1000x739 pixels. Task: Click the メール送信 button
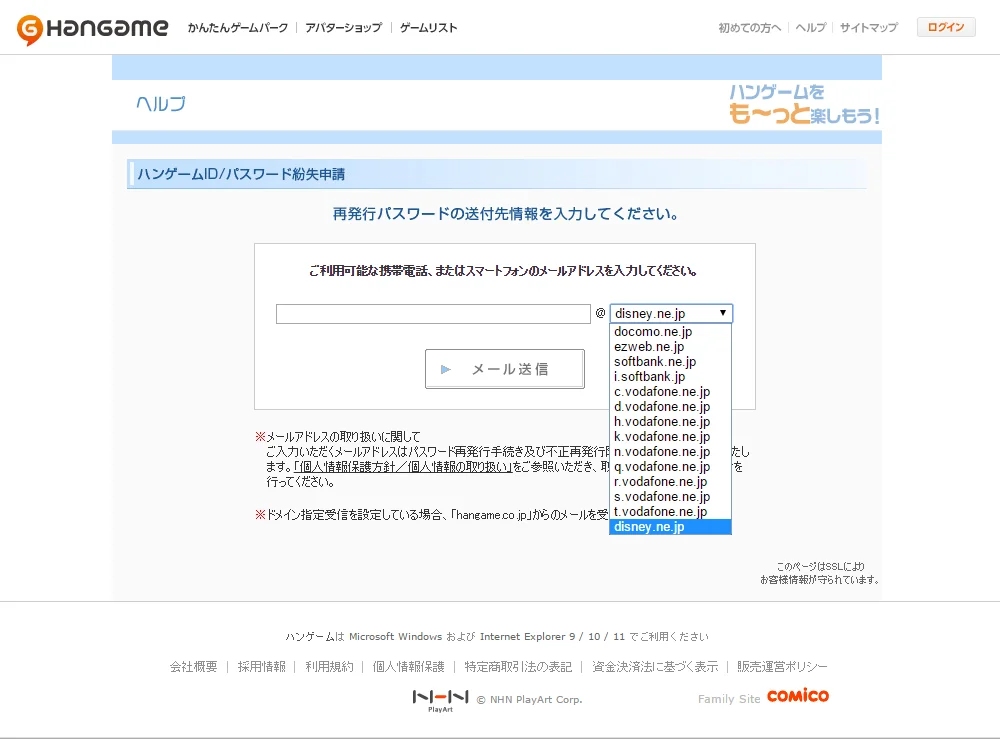[x=504, y=369]
